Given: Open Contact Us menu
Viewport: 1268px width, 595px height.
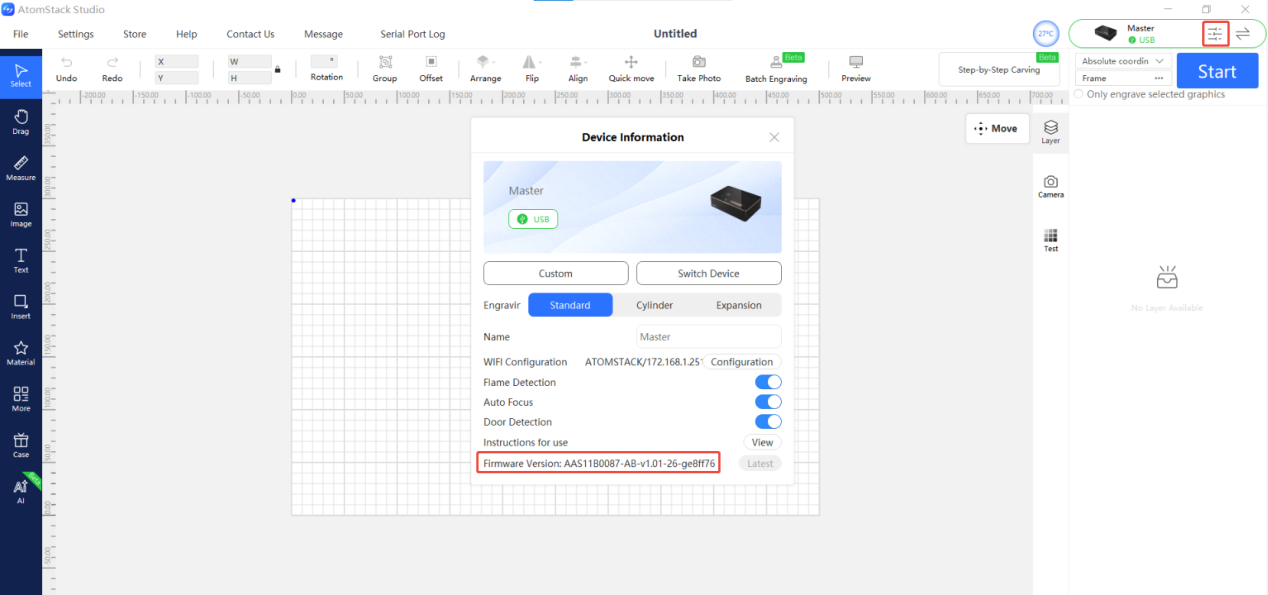Looking at the screenshot, I should pyautogui.click(x=251, y=34).
